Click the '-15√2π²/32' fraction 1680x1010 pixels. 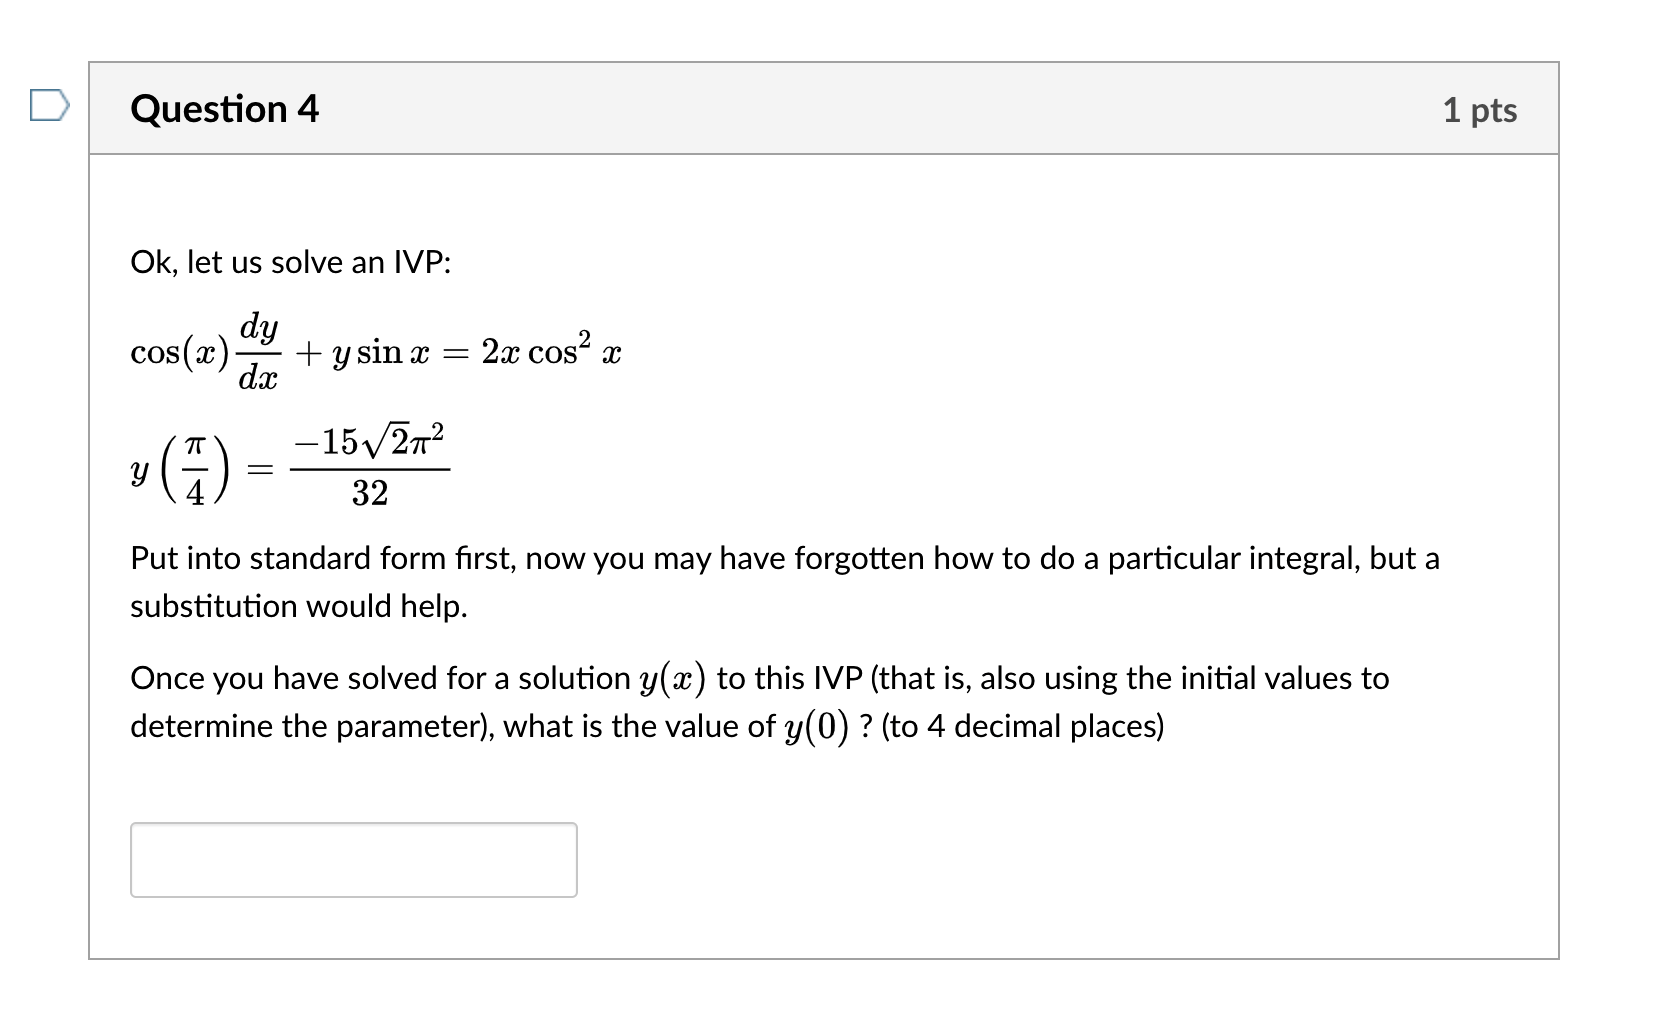370,465
